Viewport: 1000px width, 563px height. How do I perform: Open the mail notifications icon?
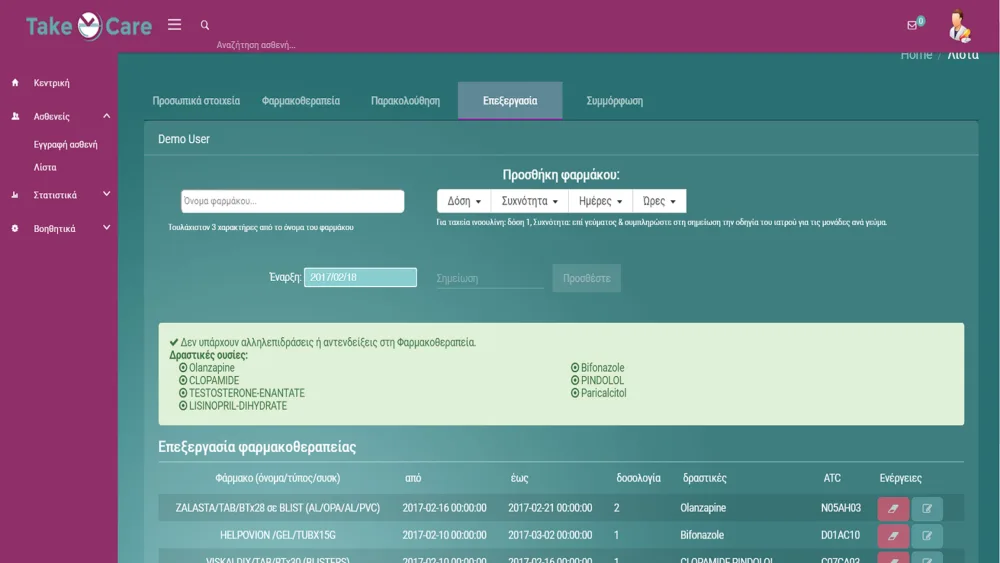pos(912,25)
